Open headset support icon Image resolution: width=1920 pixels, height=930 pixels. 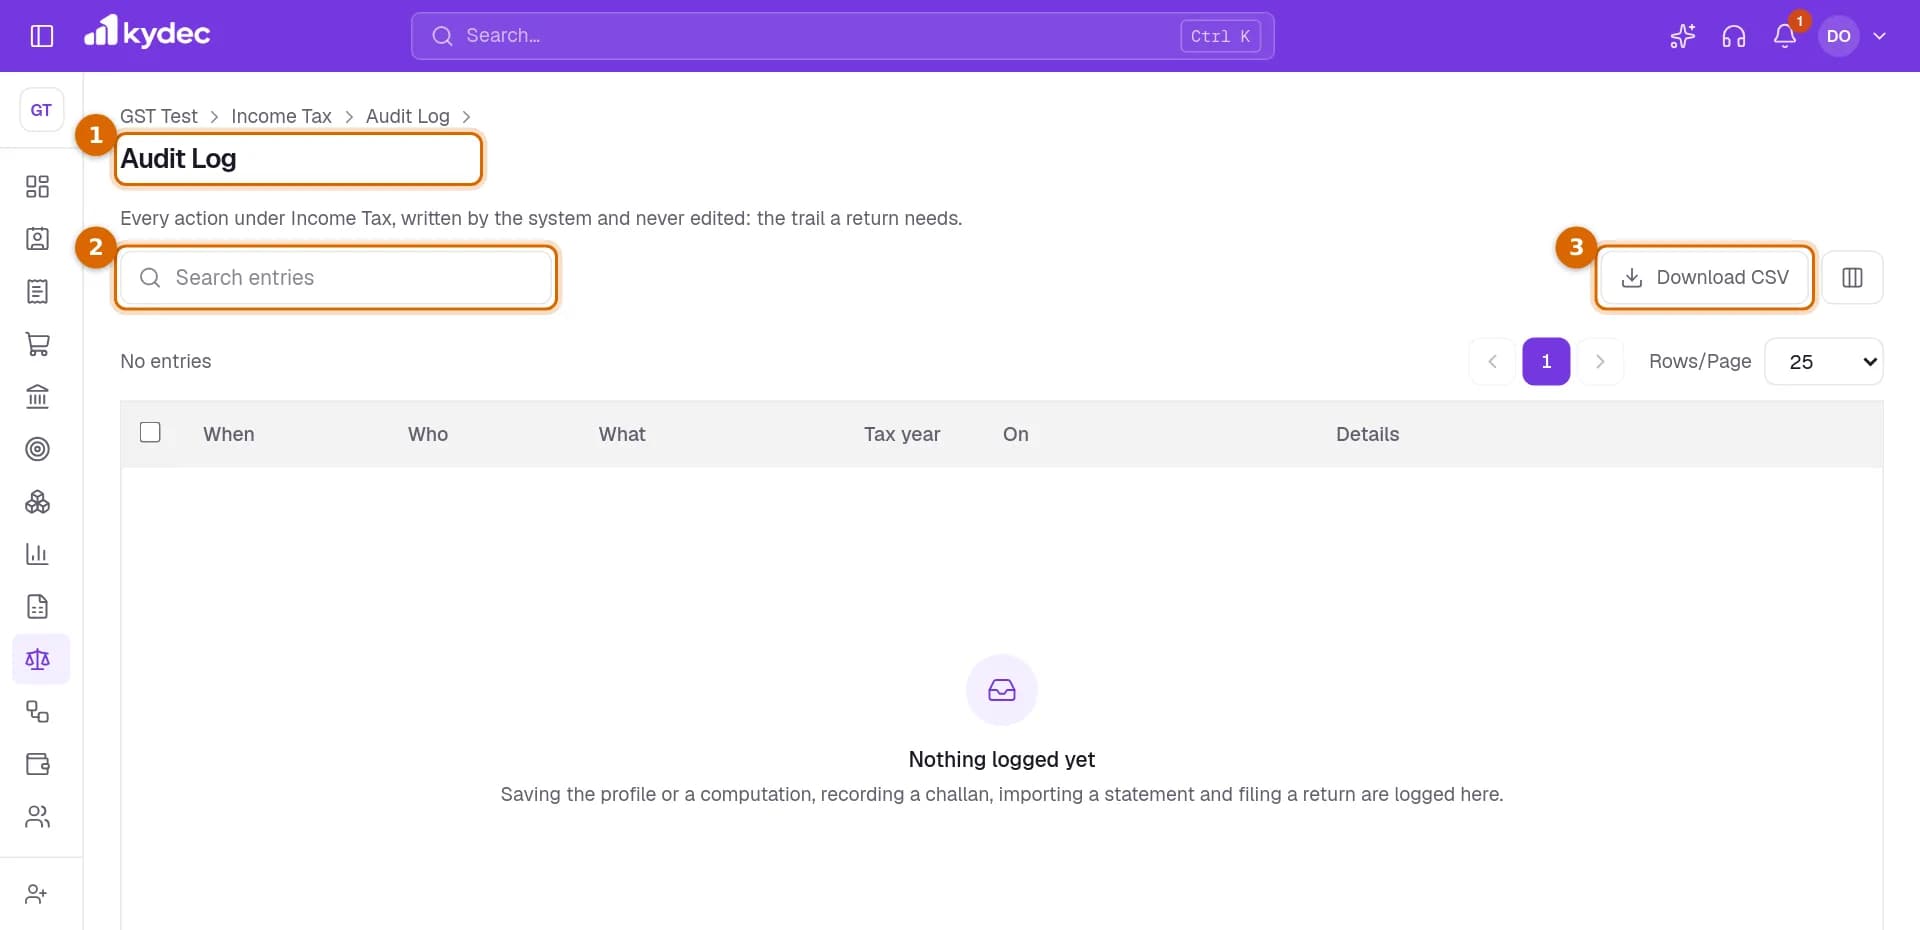pyautogui.click(x=1734, y=36)
